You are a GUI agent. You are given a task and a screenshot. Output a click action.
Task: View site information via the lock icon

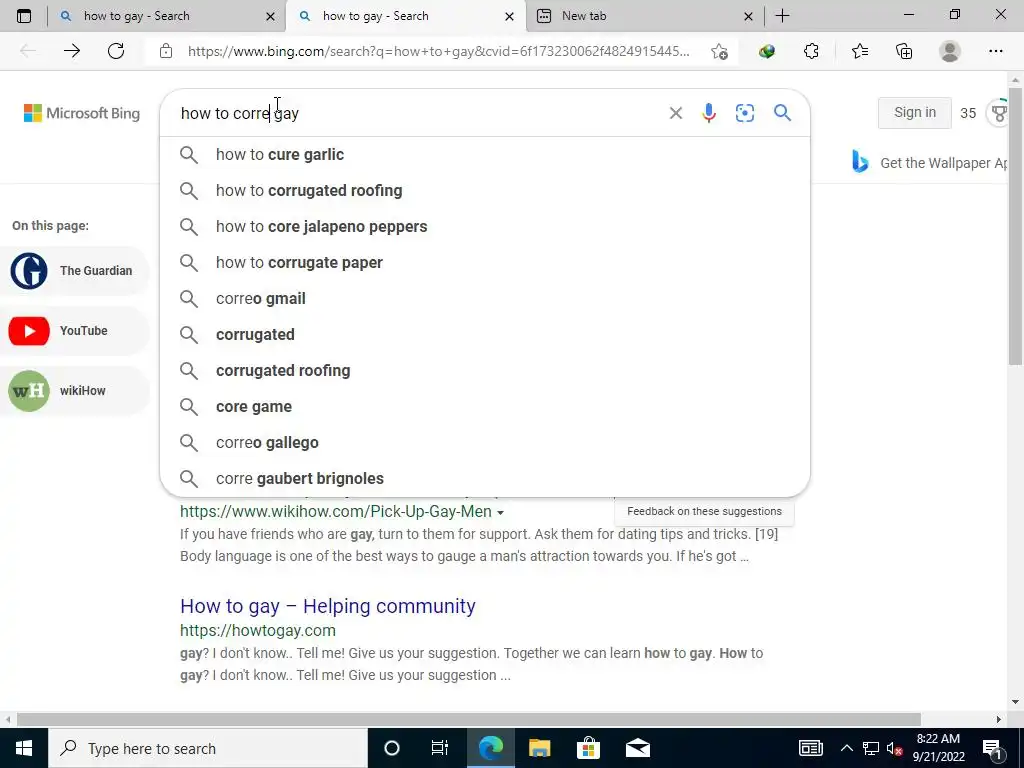coord(166,51)
